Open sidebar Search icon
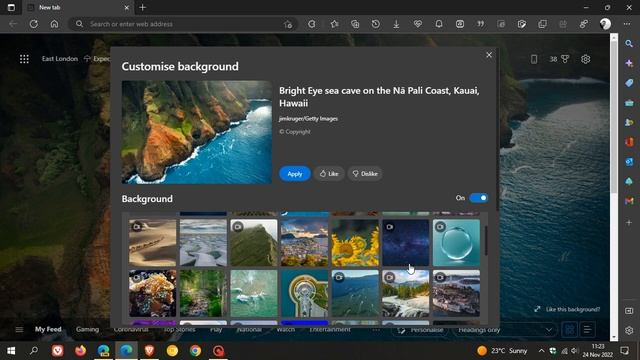 tap(629, 43)
